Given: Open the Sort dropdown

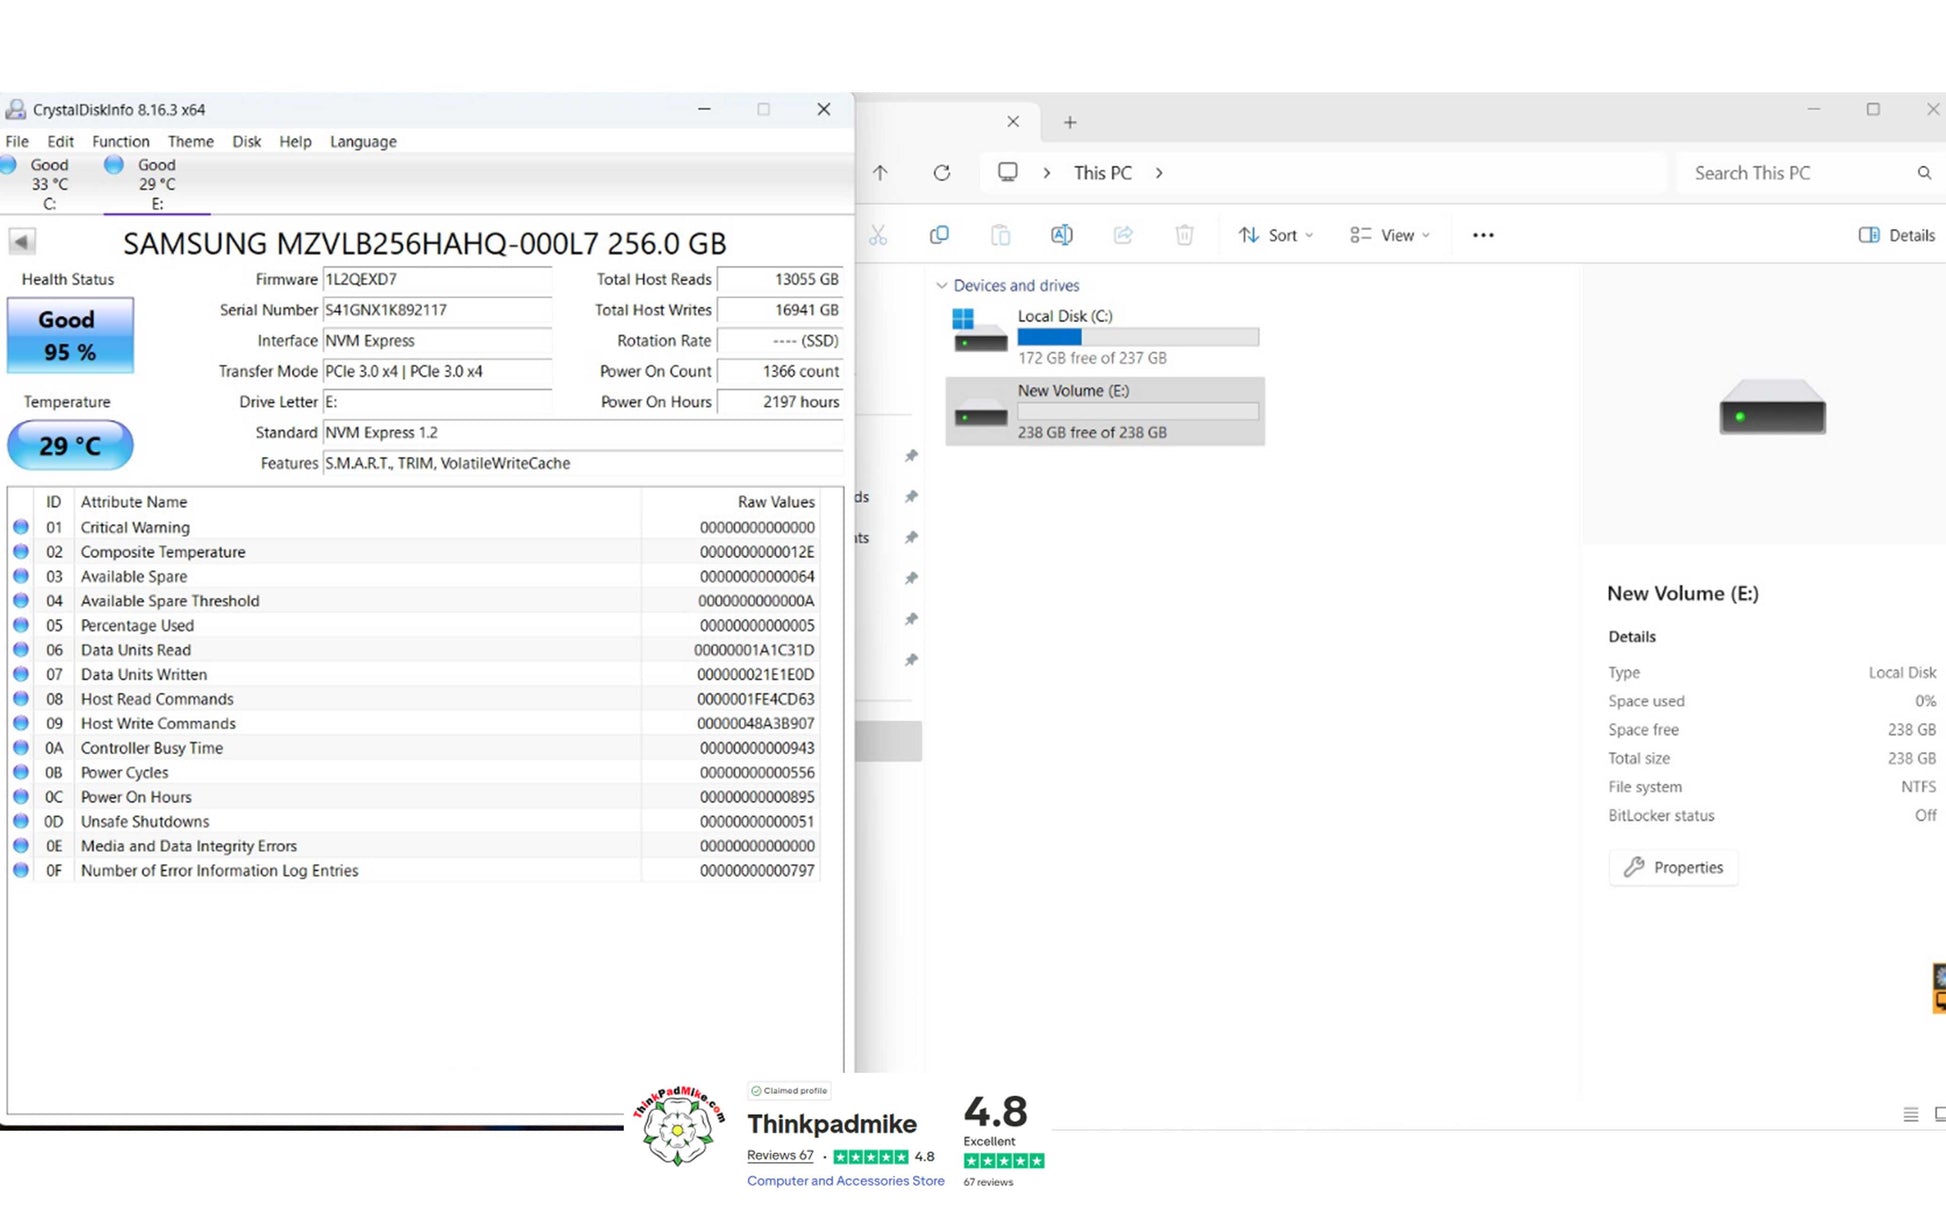Looking at the screenshot, I should pyautogui.click(x=1276, y=235).
